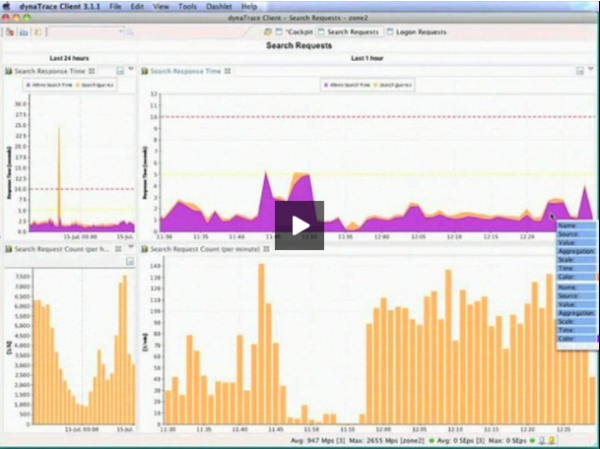The image size is (600, 449).
Task: Play the video with the center play button
Action: click(x=299, y=225)
